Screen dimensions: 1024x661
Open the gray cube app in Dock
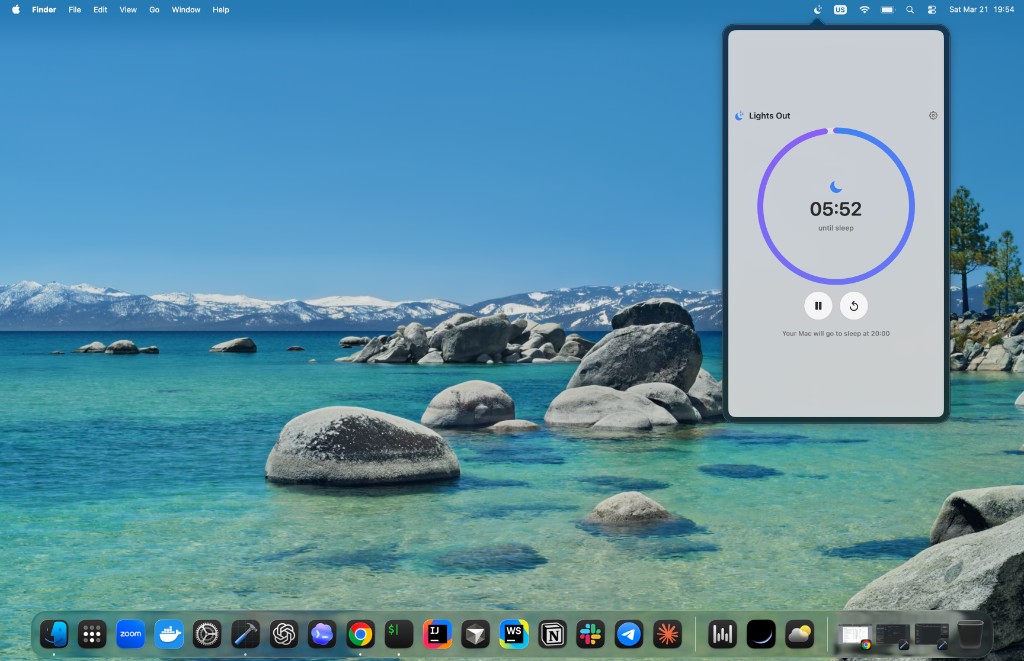475,634
